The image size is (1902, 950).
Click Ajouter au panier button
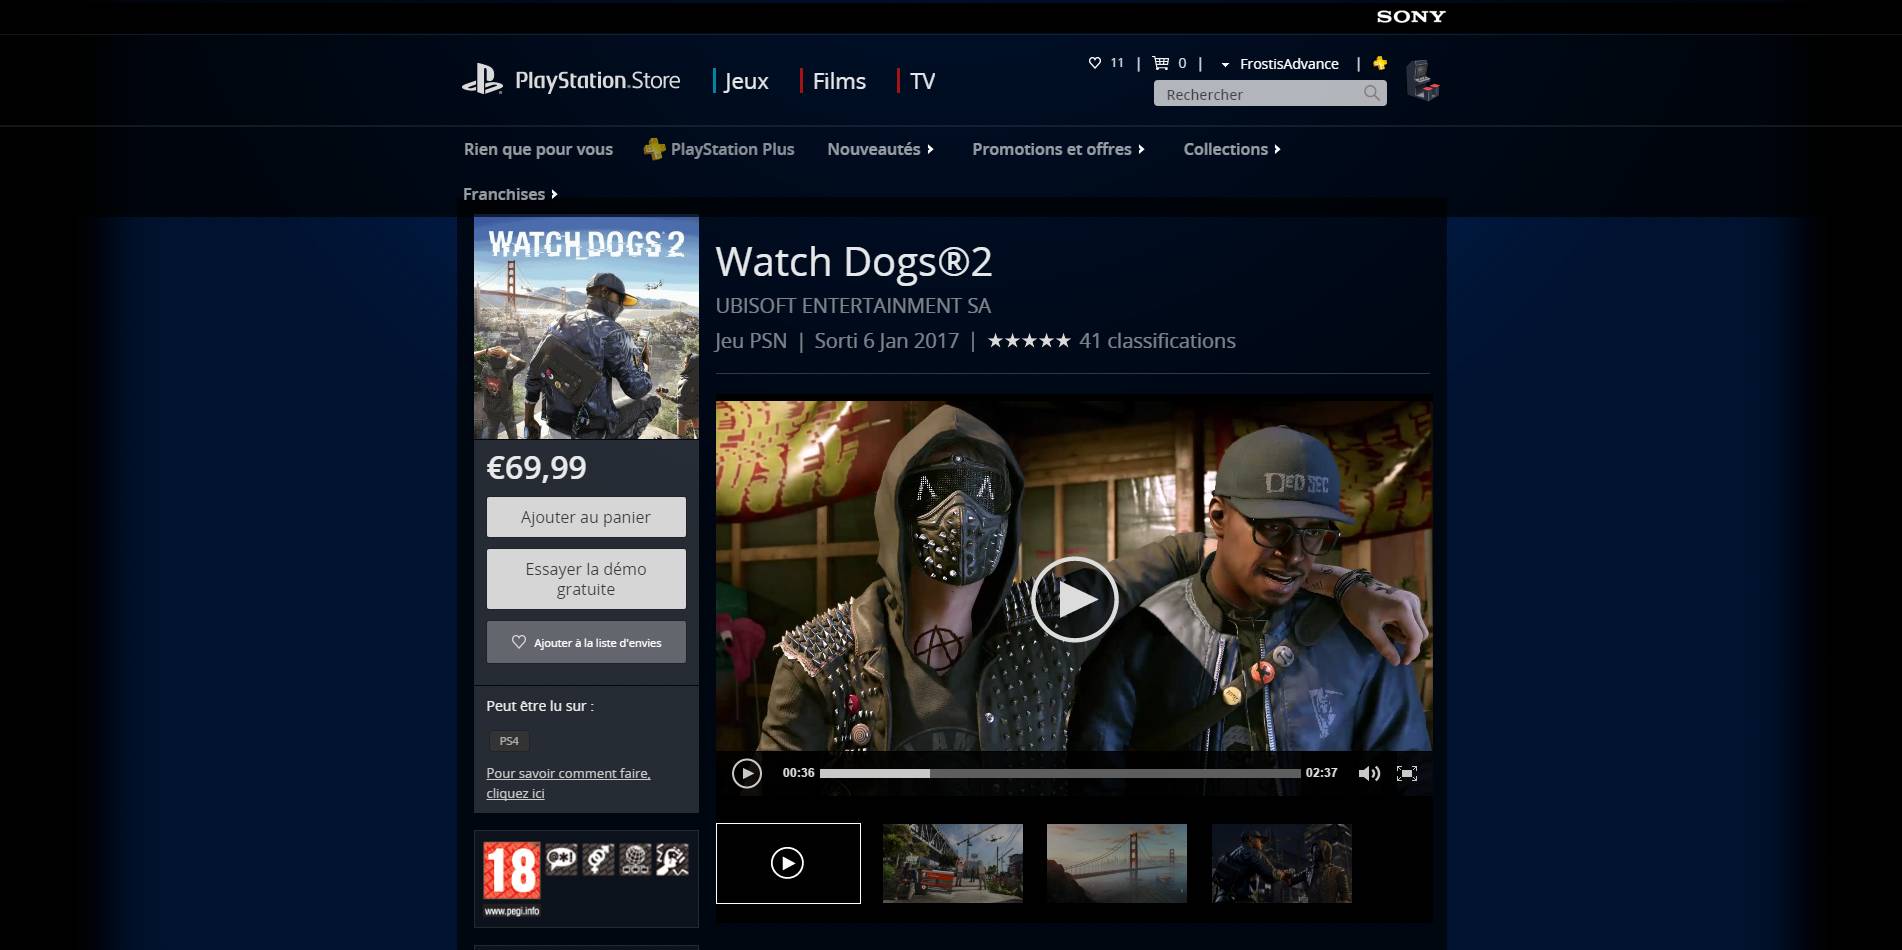(586, 517)
